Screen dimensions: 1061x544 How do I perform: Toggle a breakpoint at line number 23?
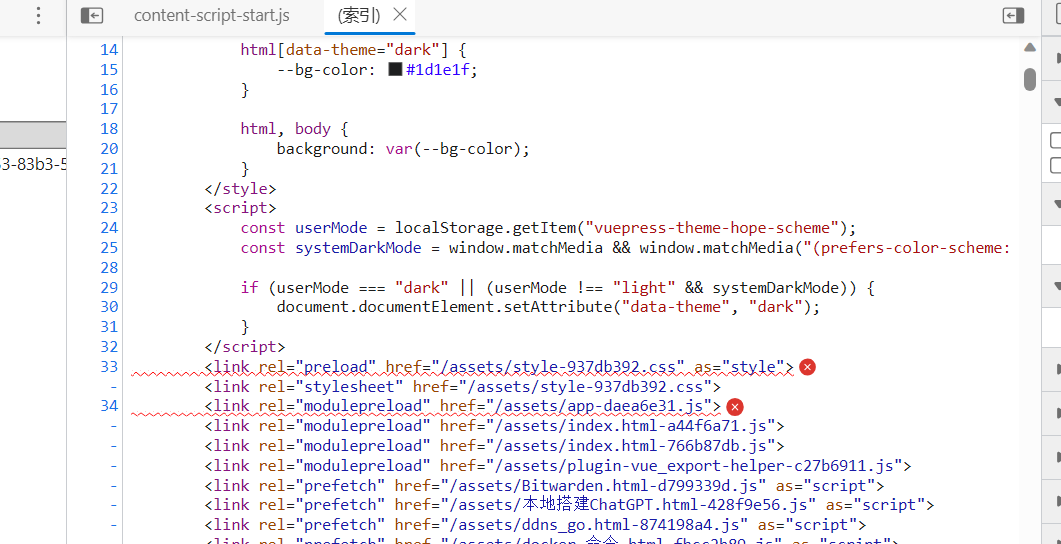click(109, 208)
